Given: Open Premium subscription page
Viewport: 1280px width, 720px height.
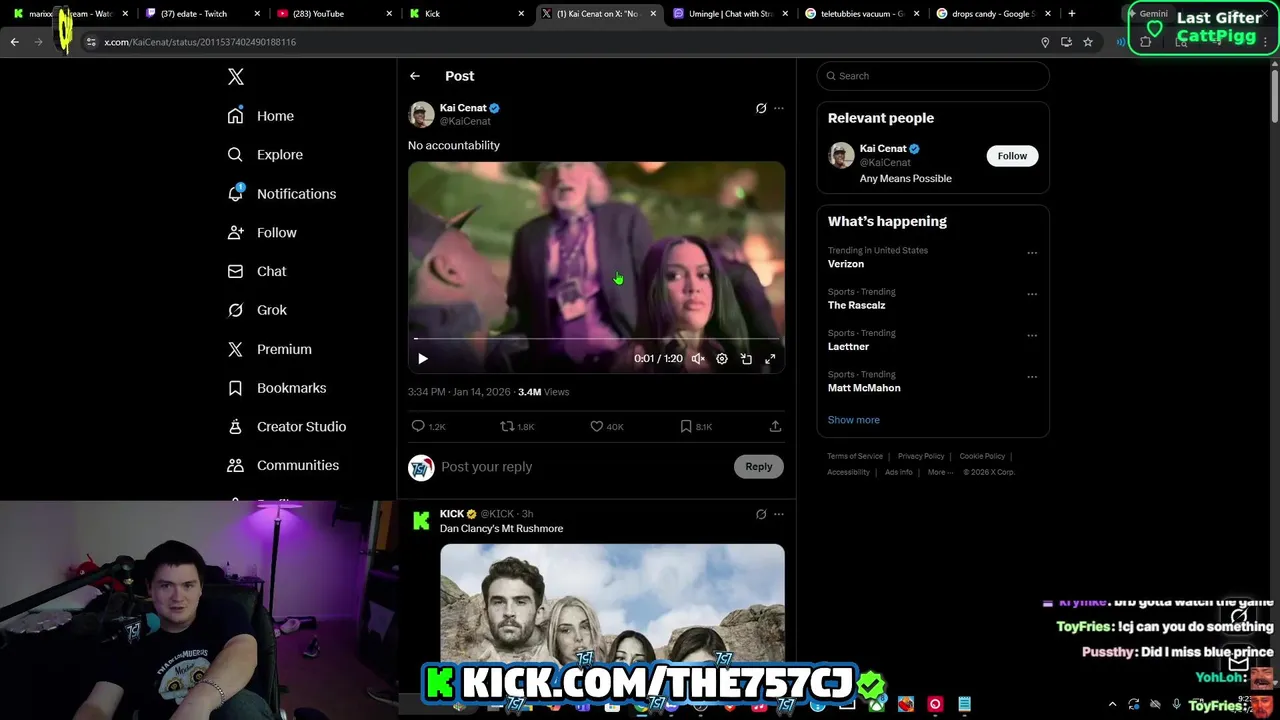Looking at the screenshot, I should click(x=270, y=349).
